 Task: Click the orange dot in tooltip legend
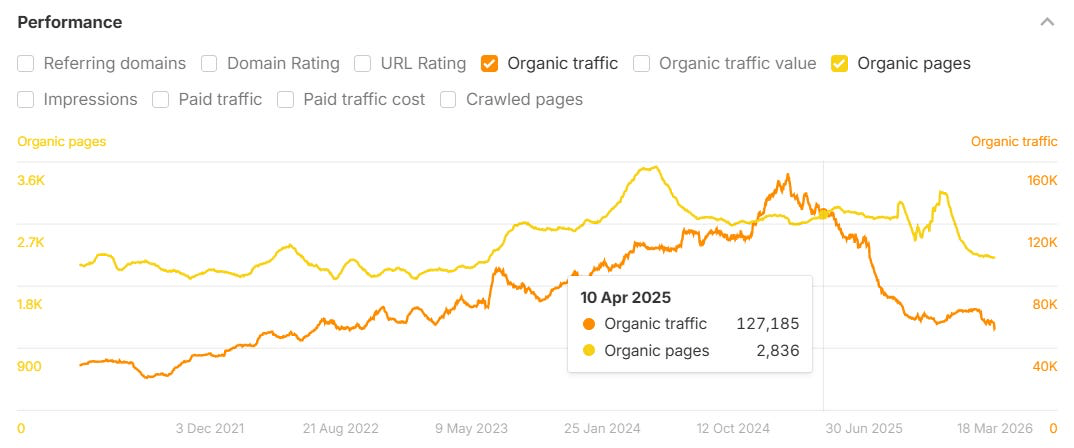click(x=588, y=324)
